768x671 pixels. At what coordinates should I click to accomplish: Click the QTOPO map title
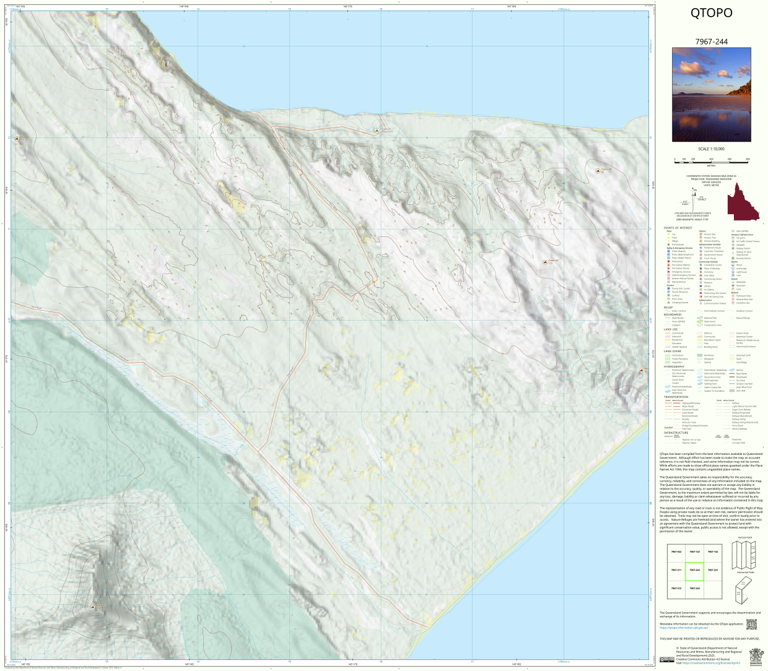(711, 13)
